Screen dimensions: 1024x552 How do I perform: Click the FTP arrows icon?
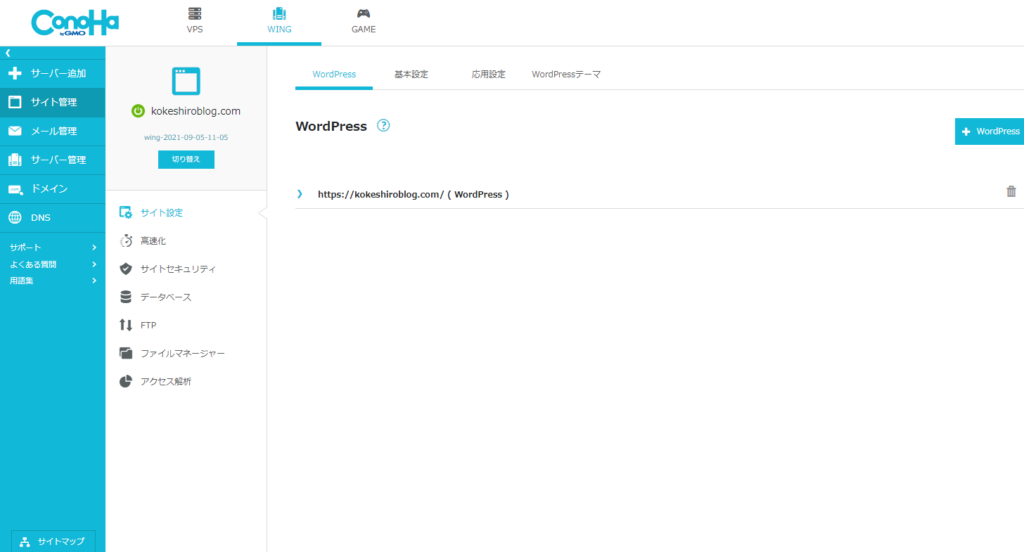(126, 325)
